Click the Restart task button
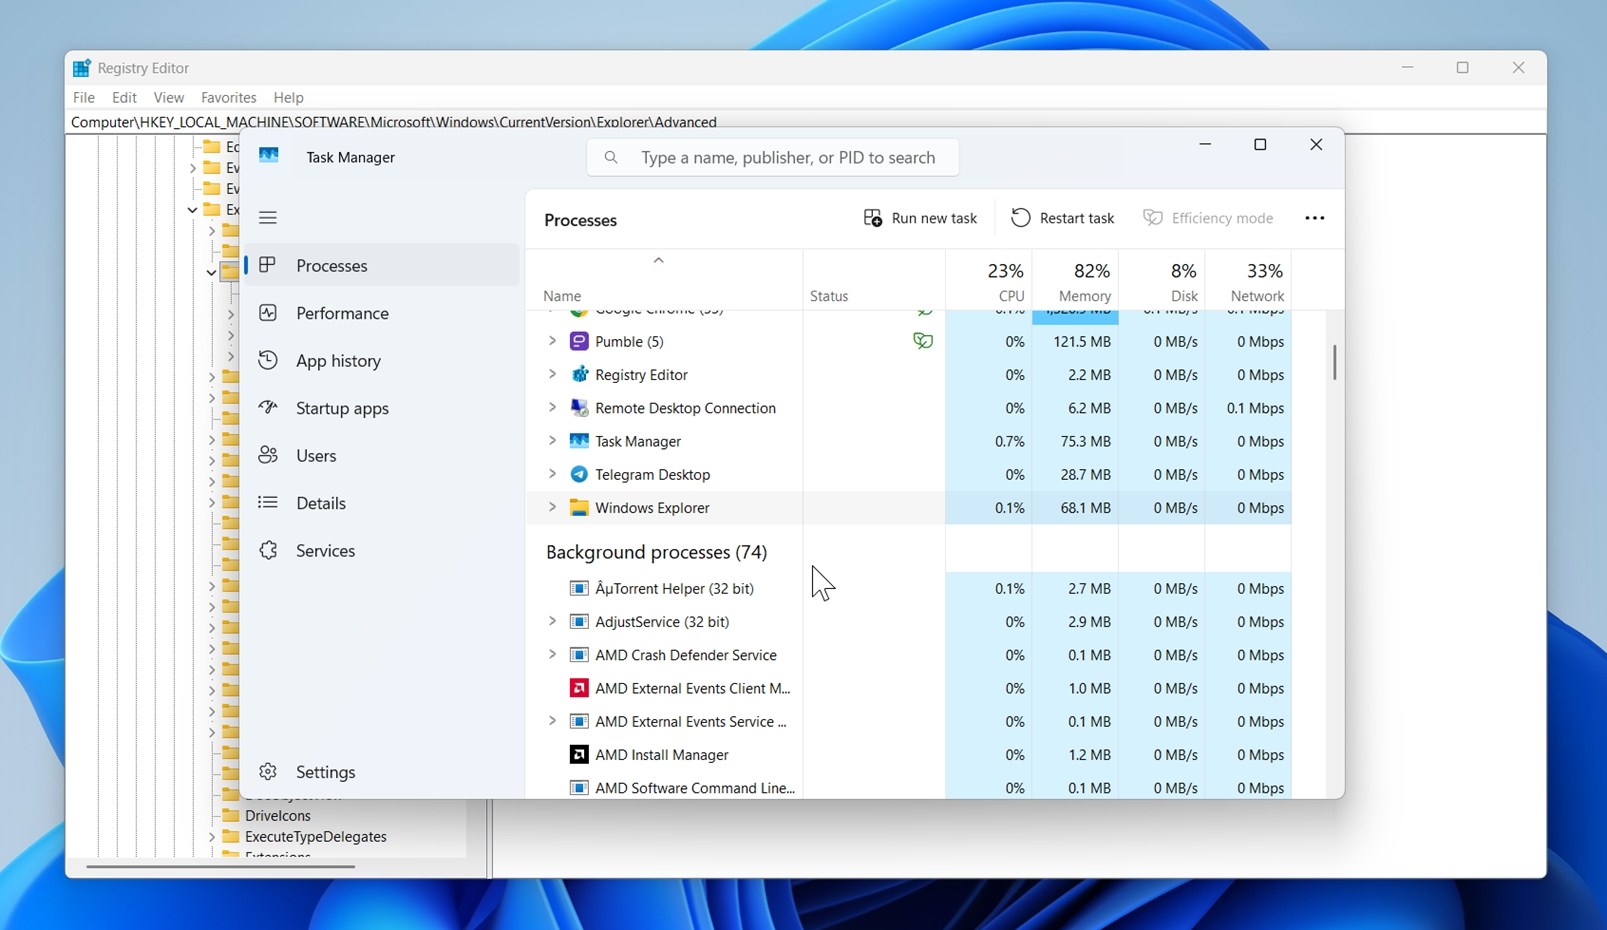Viewport: 1607px width, 930px height. pos(1062,217)
